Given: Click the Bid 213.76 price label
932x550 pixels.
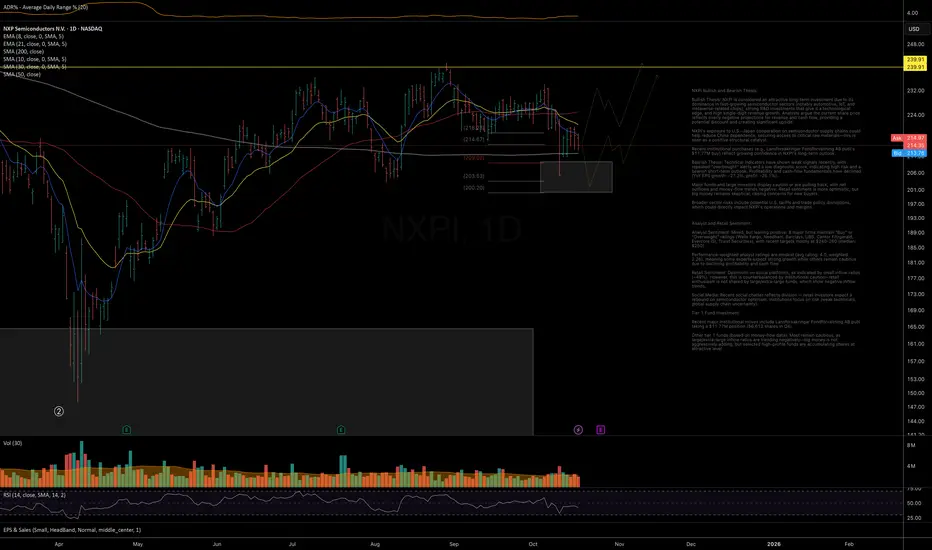Looking at the screenshot, I should (x=908, y=153).
